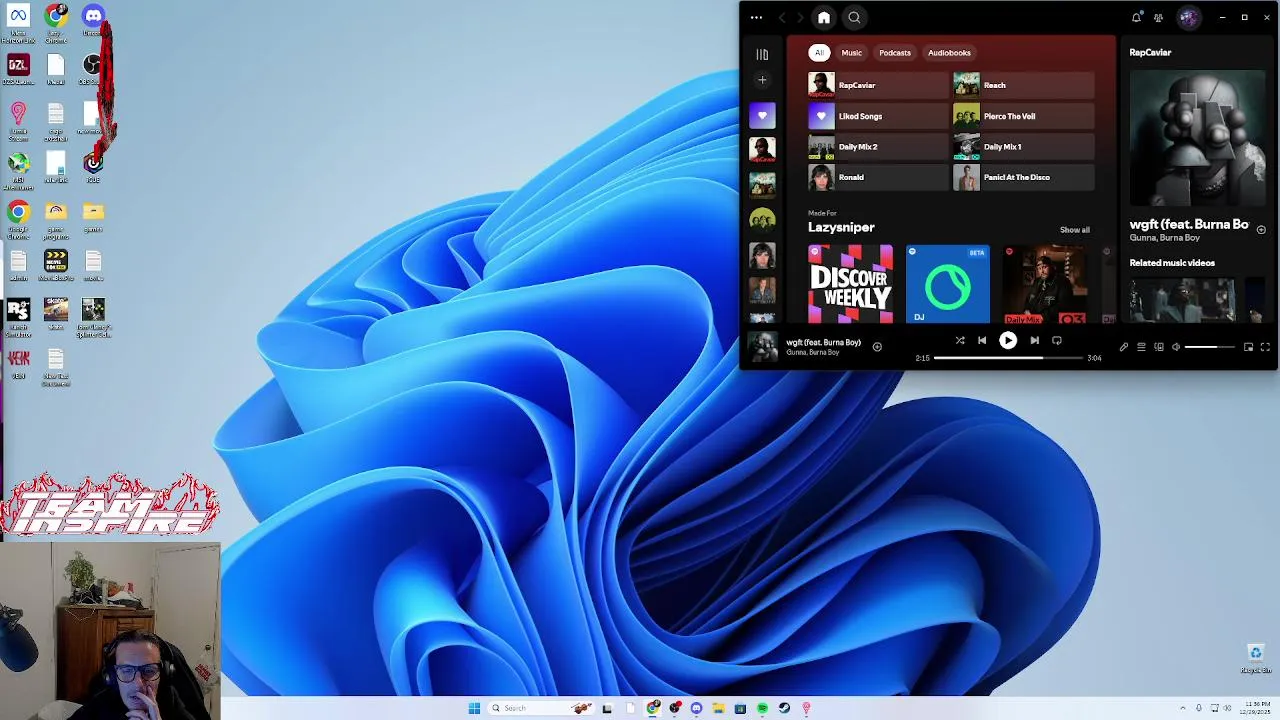Add current song to Liked Songs in the player bar

click(x=877, y=347)
